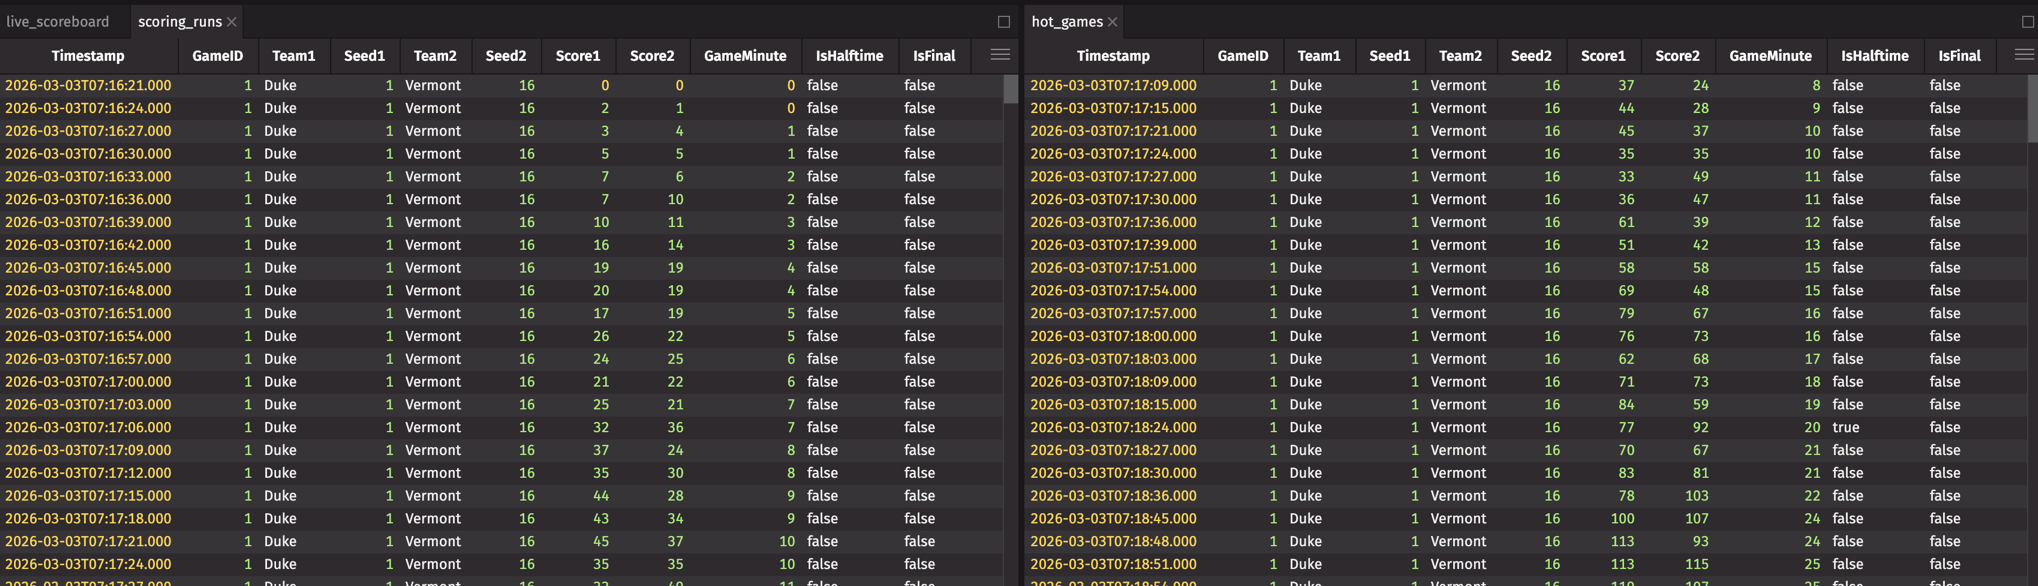This screenshot has height=586, width=2038.
Task: Select Score2 value 115 in hot_games
Action: click(1695, 564)
